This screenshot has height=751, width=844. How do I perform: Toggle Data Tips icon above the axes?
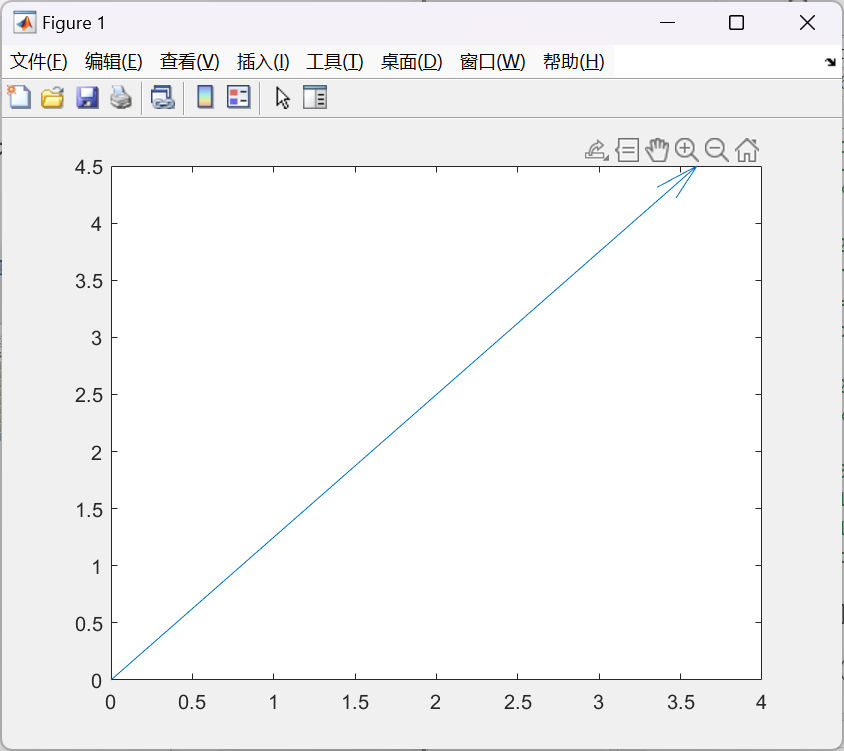coord(627,150)
